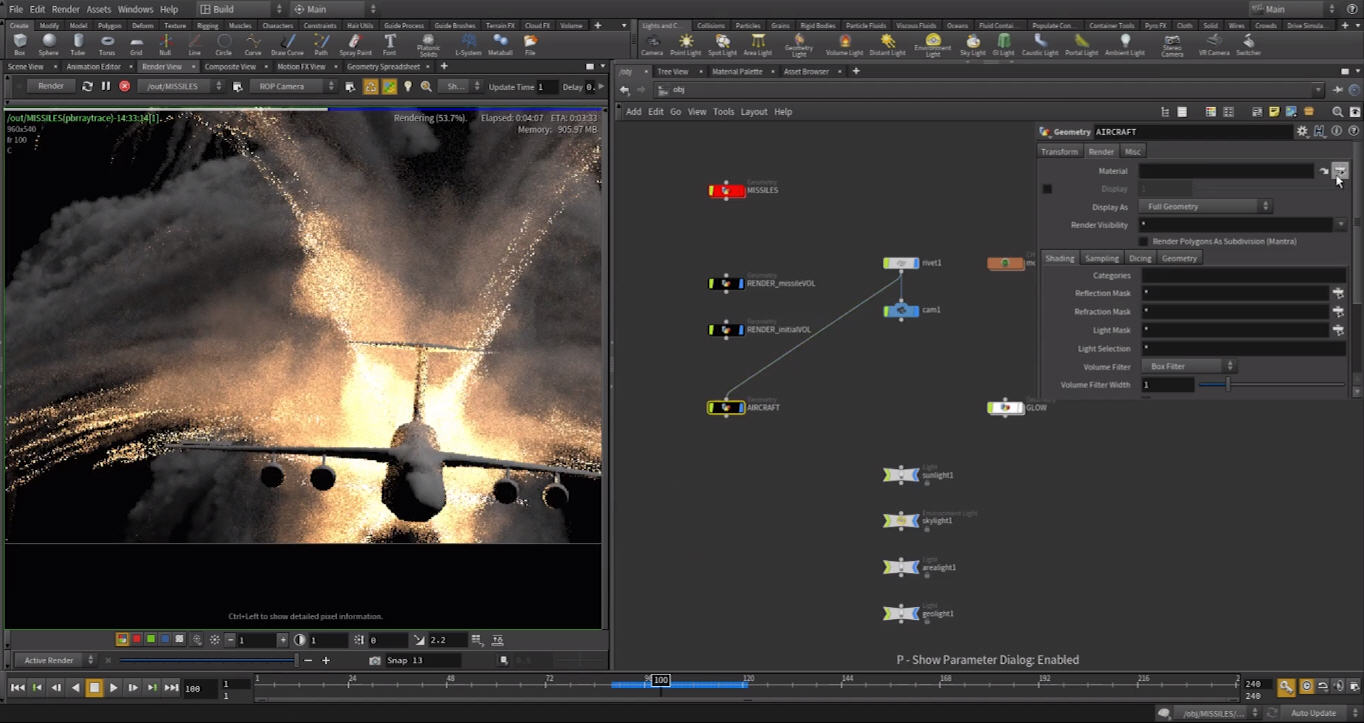Click the Material path input field

(1226, 171)
